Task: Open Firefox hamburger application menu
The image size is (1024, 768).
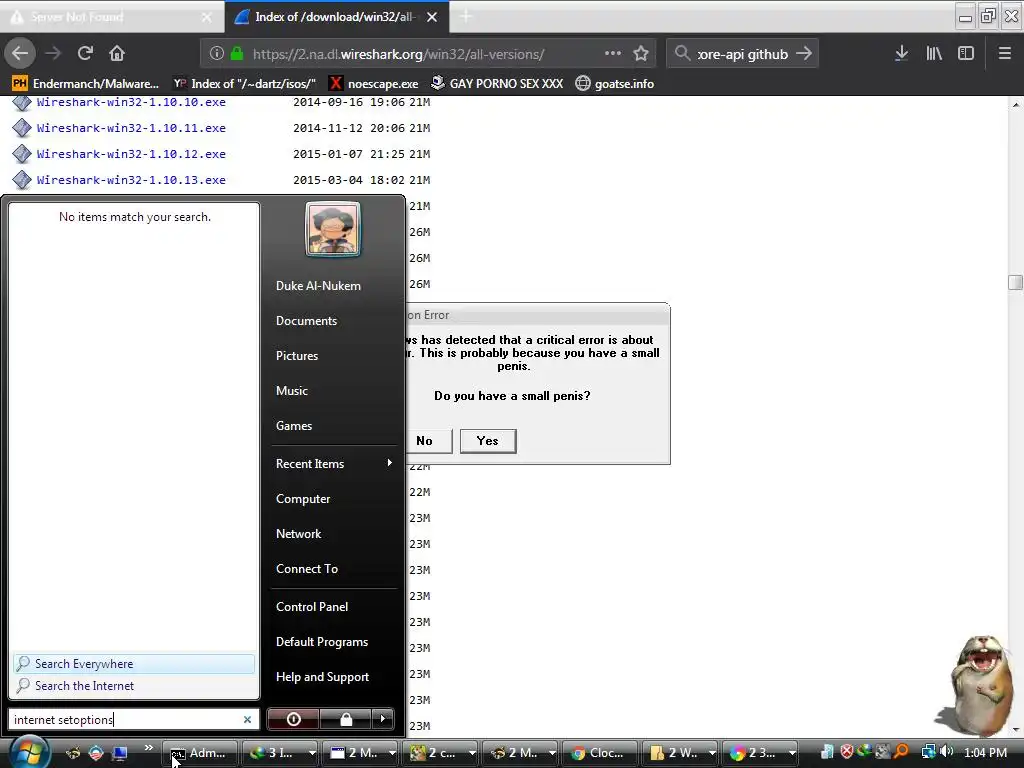Action: [x=1005, y=54]
